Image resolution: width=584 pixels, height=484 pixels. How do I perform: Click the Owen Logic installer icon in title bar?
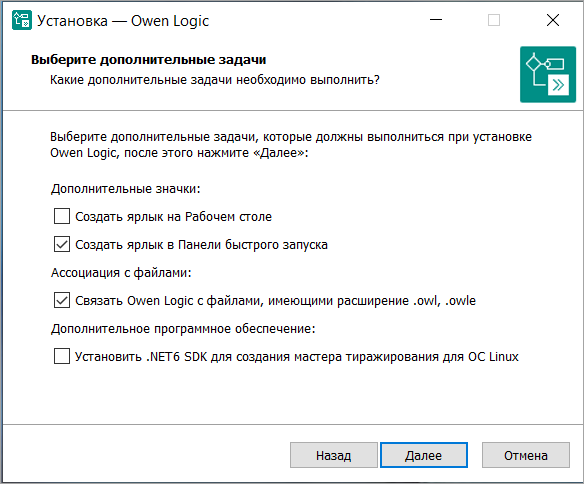click(x=22, y=20)
